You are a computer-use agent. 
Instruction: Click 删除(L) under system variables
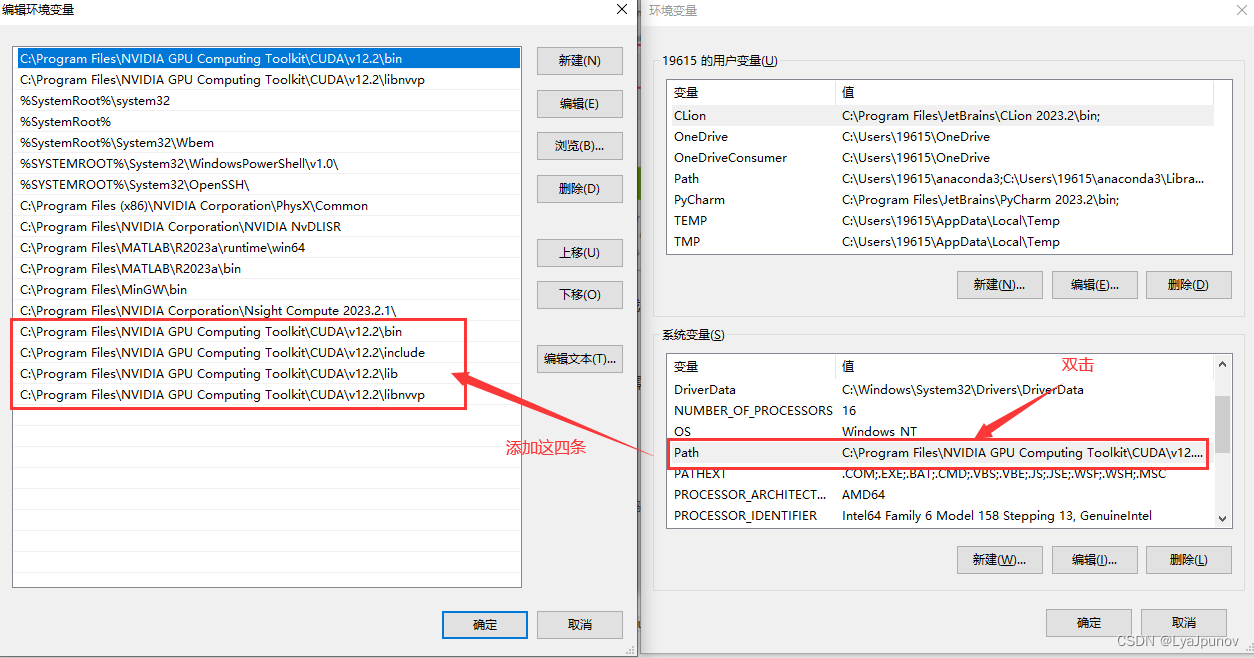coord(1189,559)
